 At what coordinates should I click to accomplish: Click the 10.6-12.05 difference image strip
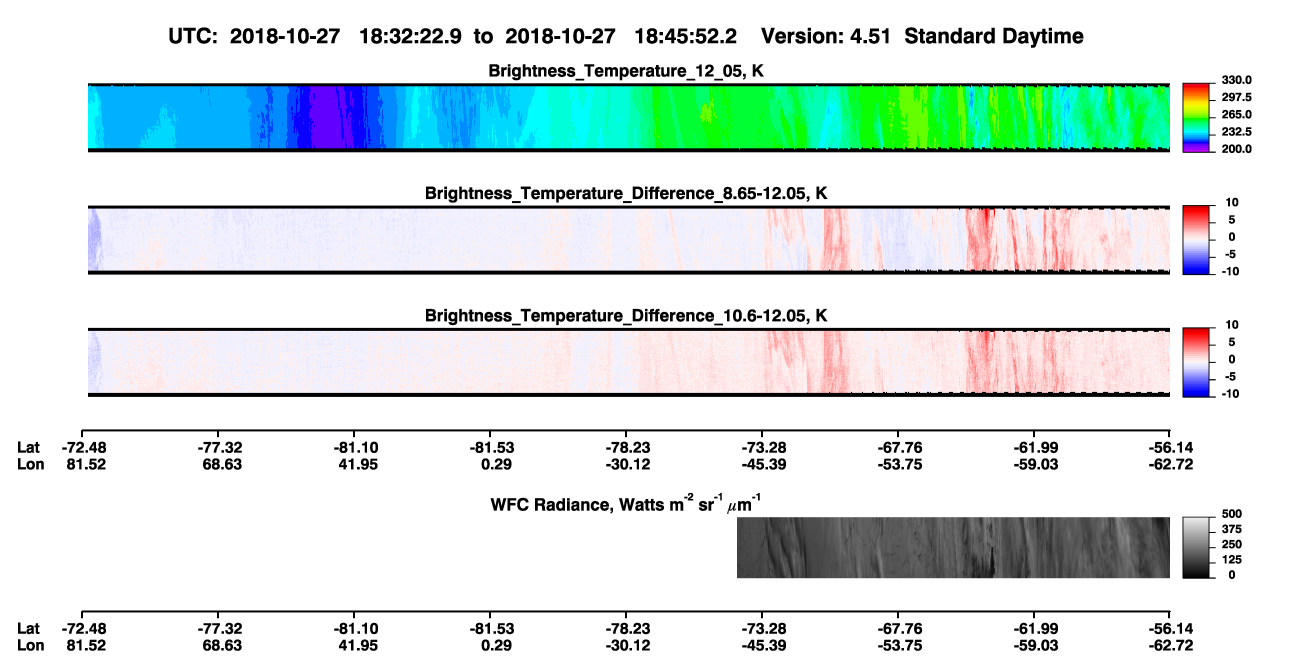coord(629,361)
